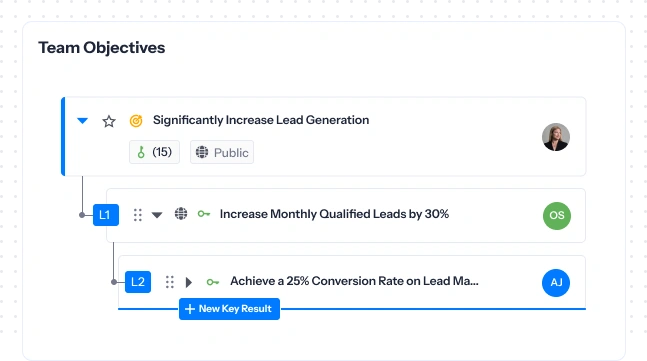The width and height of the screenshot is (647, 361).
Task: Click the orange target objective icon
Action: pos(136,121)
